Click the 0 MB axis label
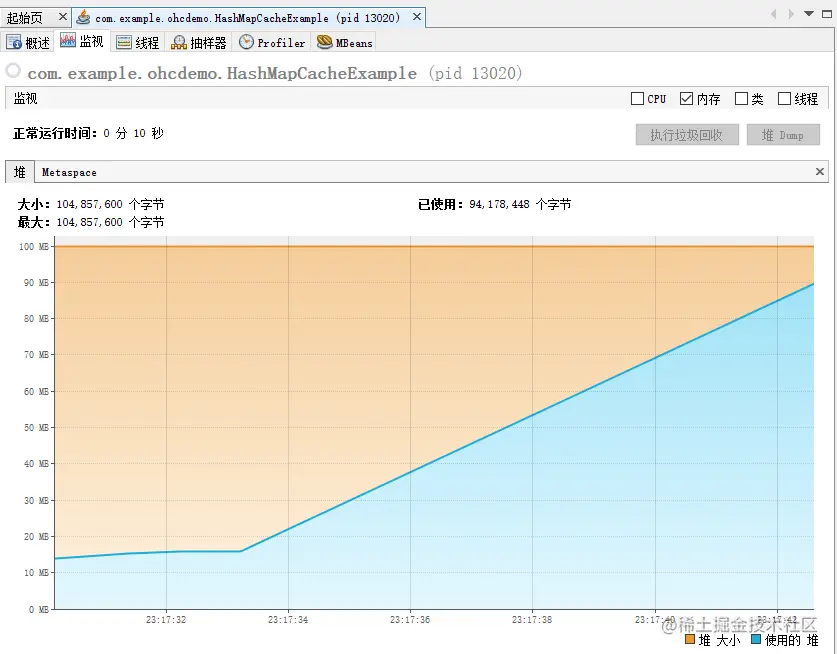 pos(39,609)
